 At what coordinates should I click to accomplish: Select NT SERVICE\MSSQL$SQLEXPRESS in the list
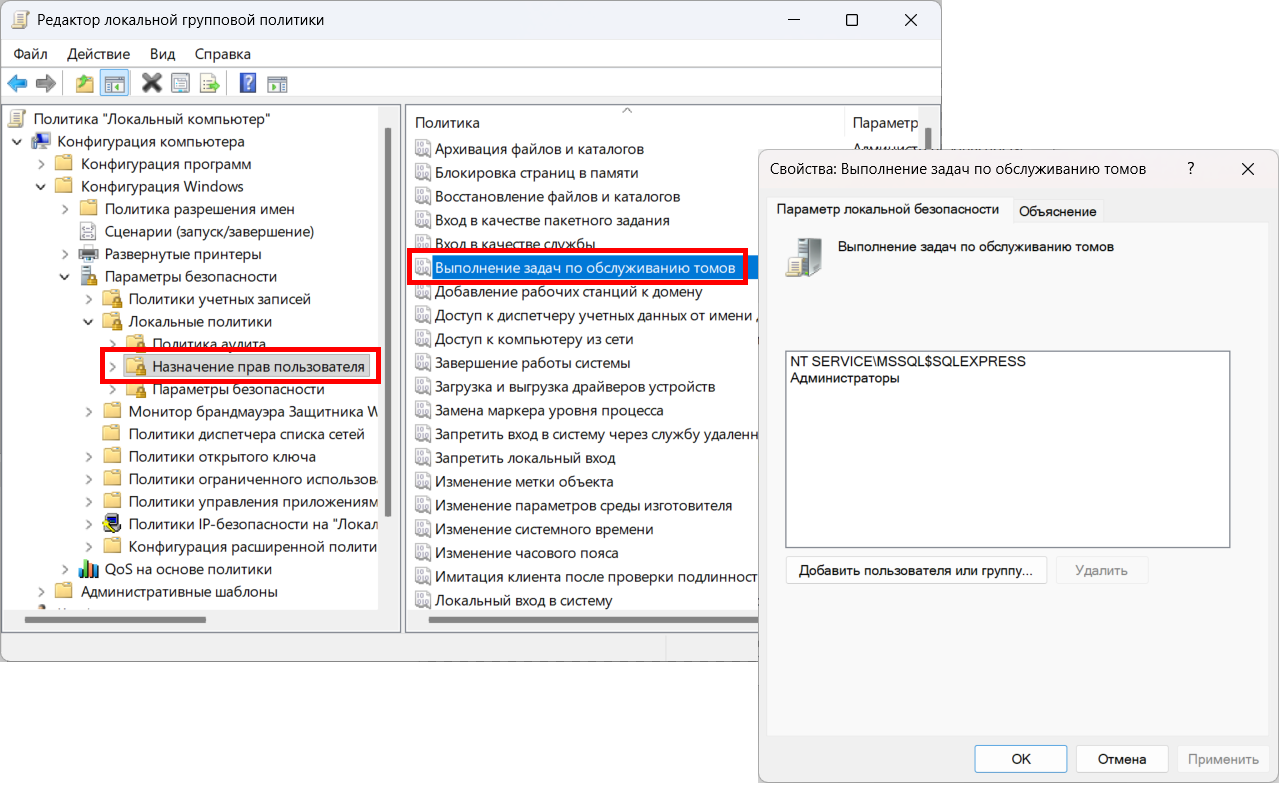click(x=908, y=361)
